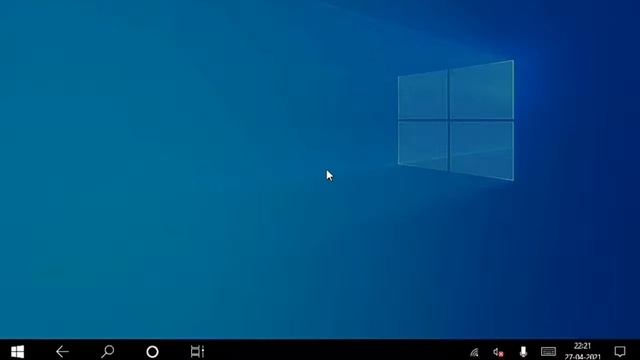Open the taskbar Search magnifier
The height and width of the screenshot is (360, 640).
(x=107, y=351)
